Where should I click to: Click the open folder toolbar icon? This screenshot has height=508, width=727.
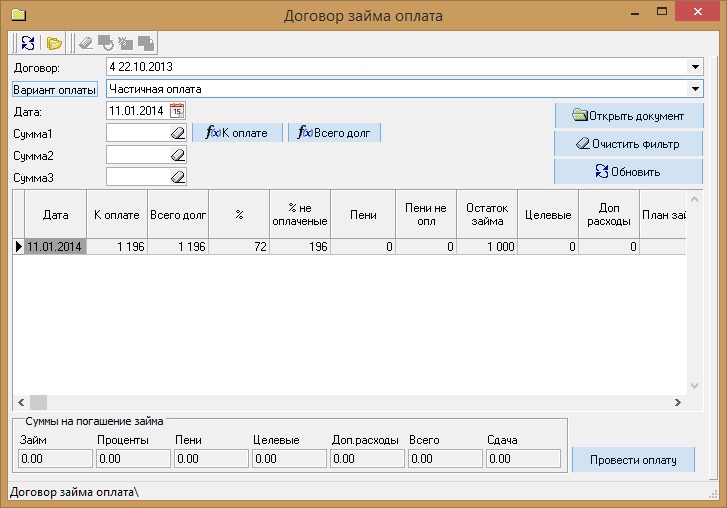(54, 44)
